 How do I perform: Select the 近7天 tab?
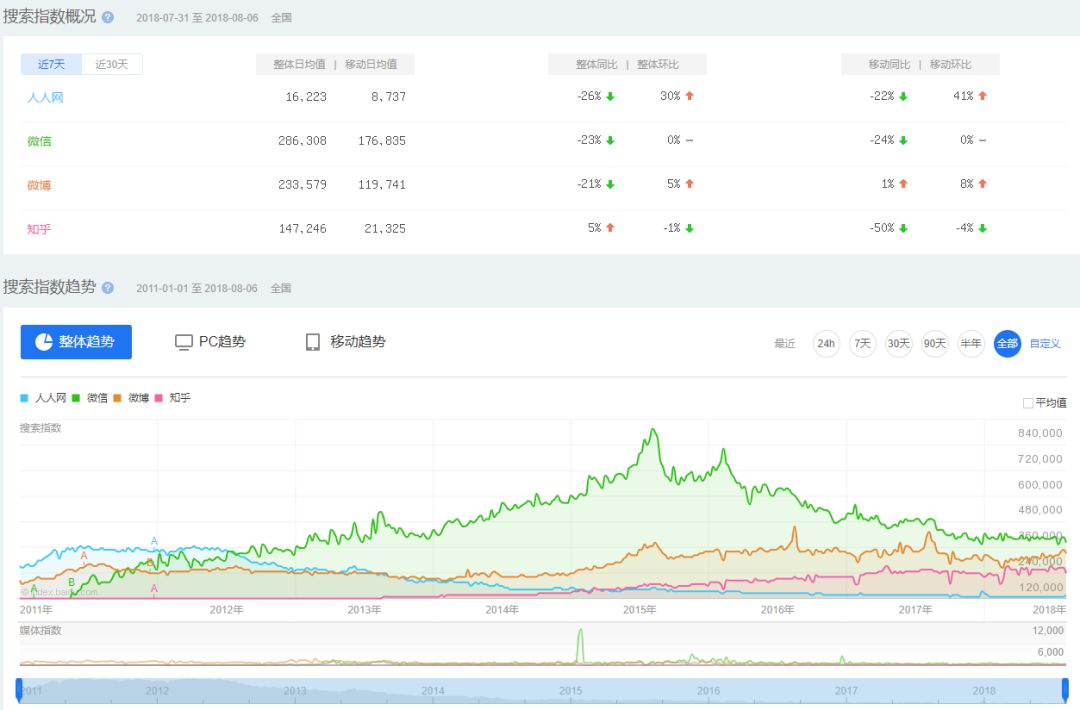(52, 65)
